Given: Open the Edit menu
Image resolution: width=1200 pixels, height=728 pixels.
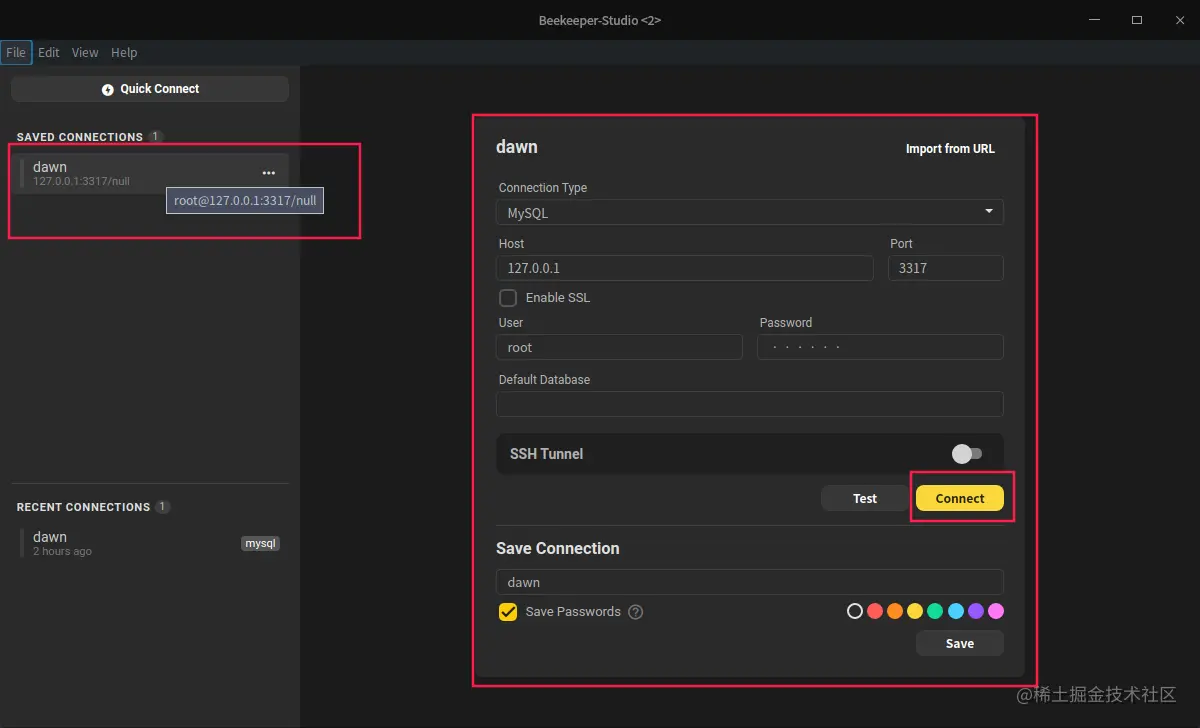Looking at the screenshot, I should coord(49,53).
